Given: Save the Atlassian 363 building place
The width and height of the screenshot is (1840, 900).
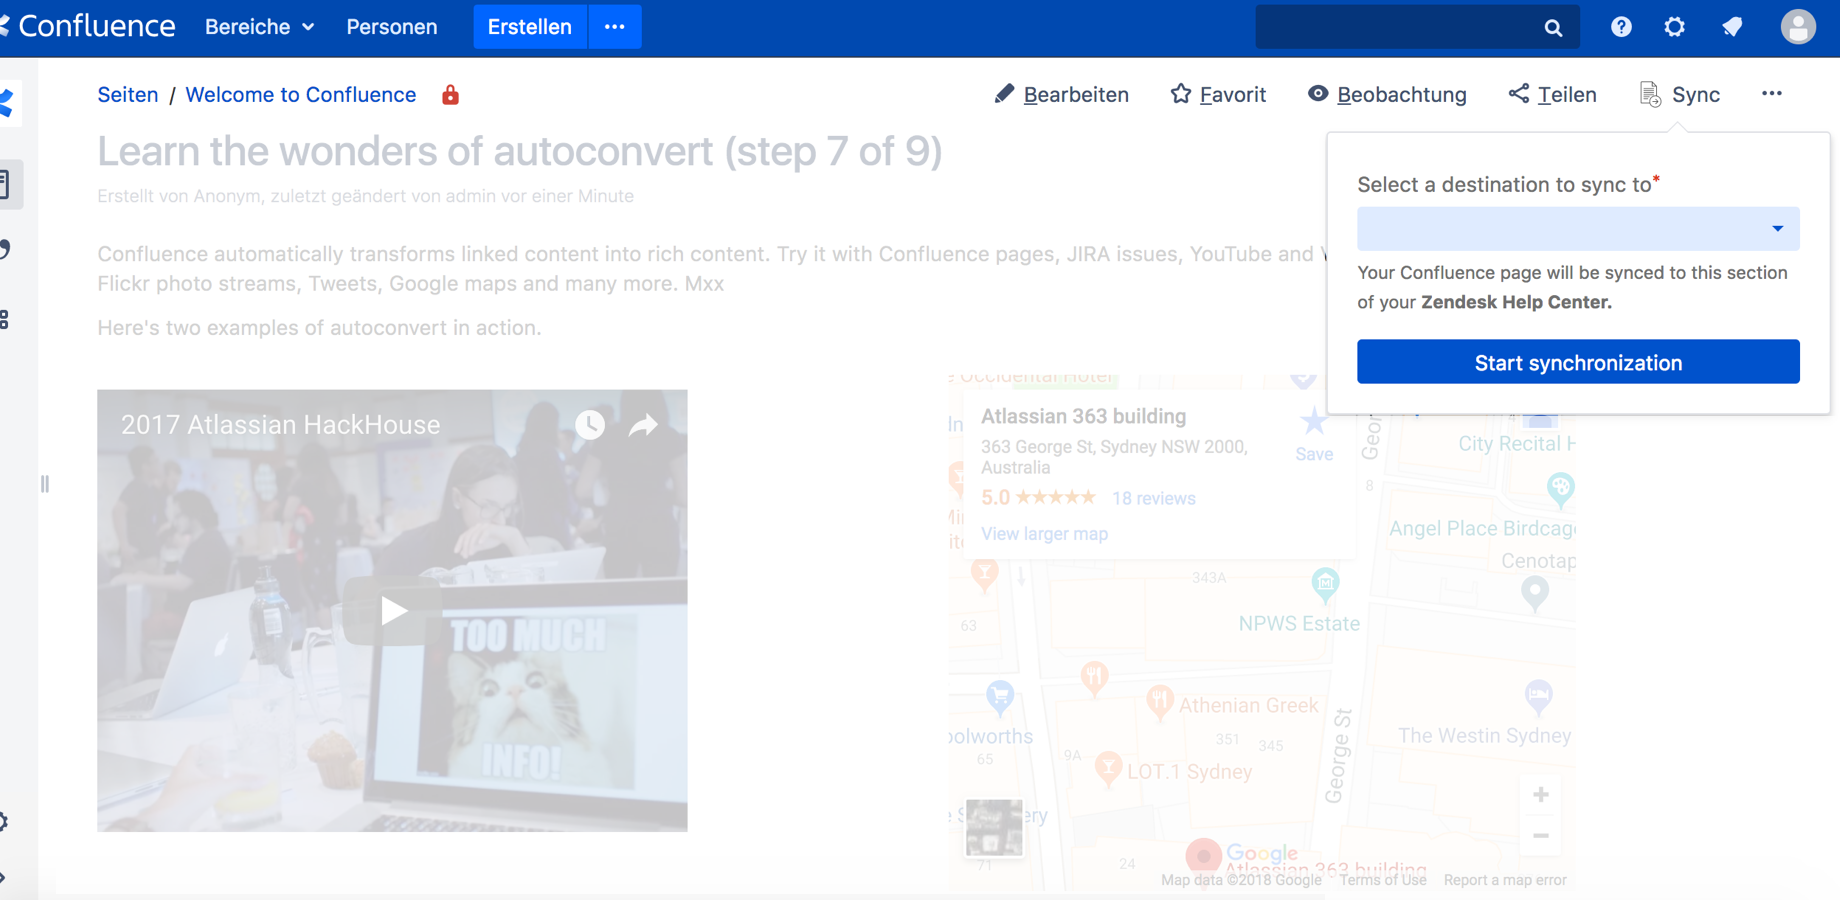Looking at the screenshot, I should tap(1314, 434).
